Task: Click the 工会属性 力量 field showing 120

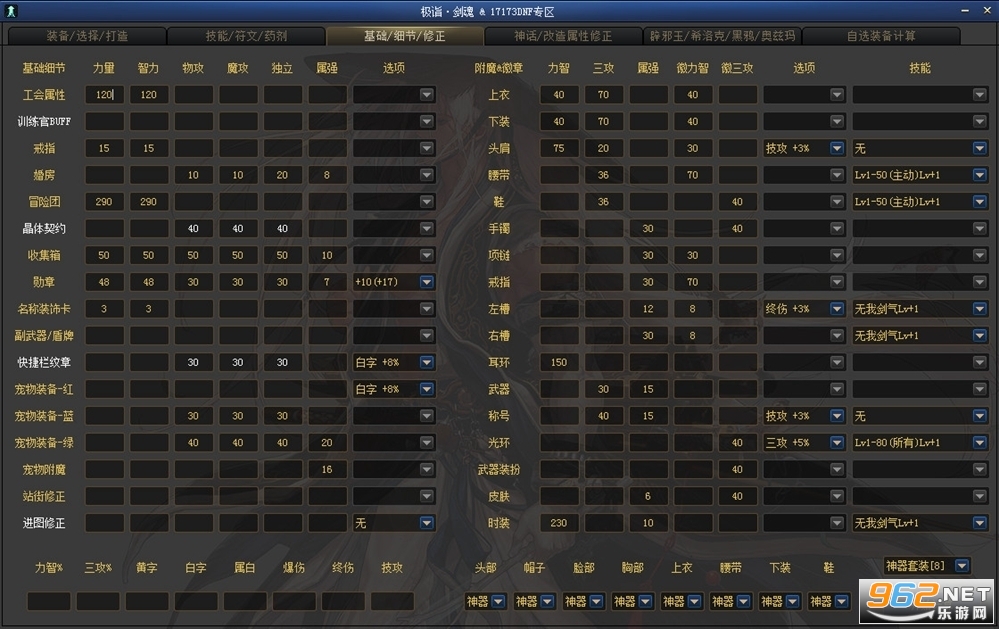Action: pyautogui.click(x=104, y=94)
